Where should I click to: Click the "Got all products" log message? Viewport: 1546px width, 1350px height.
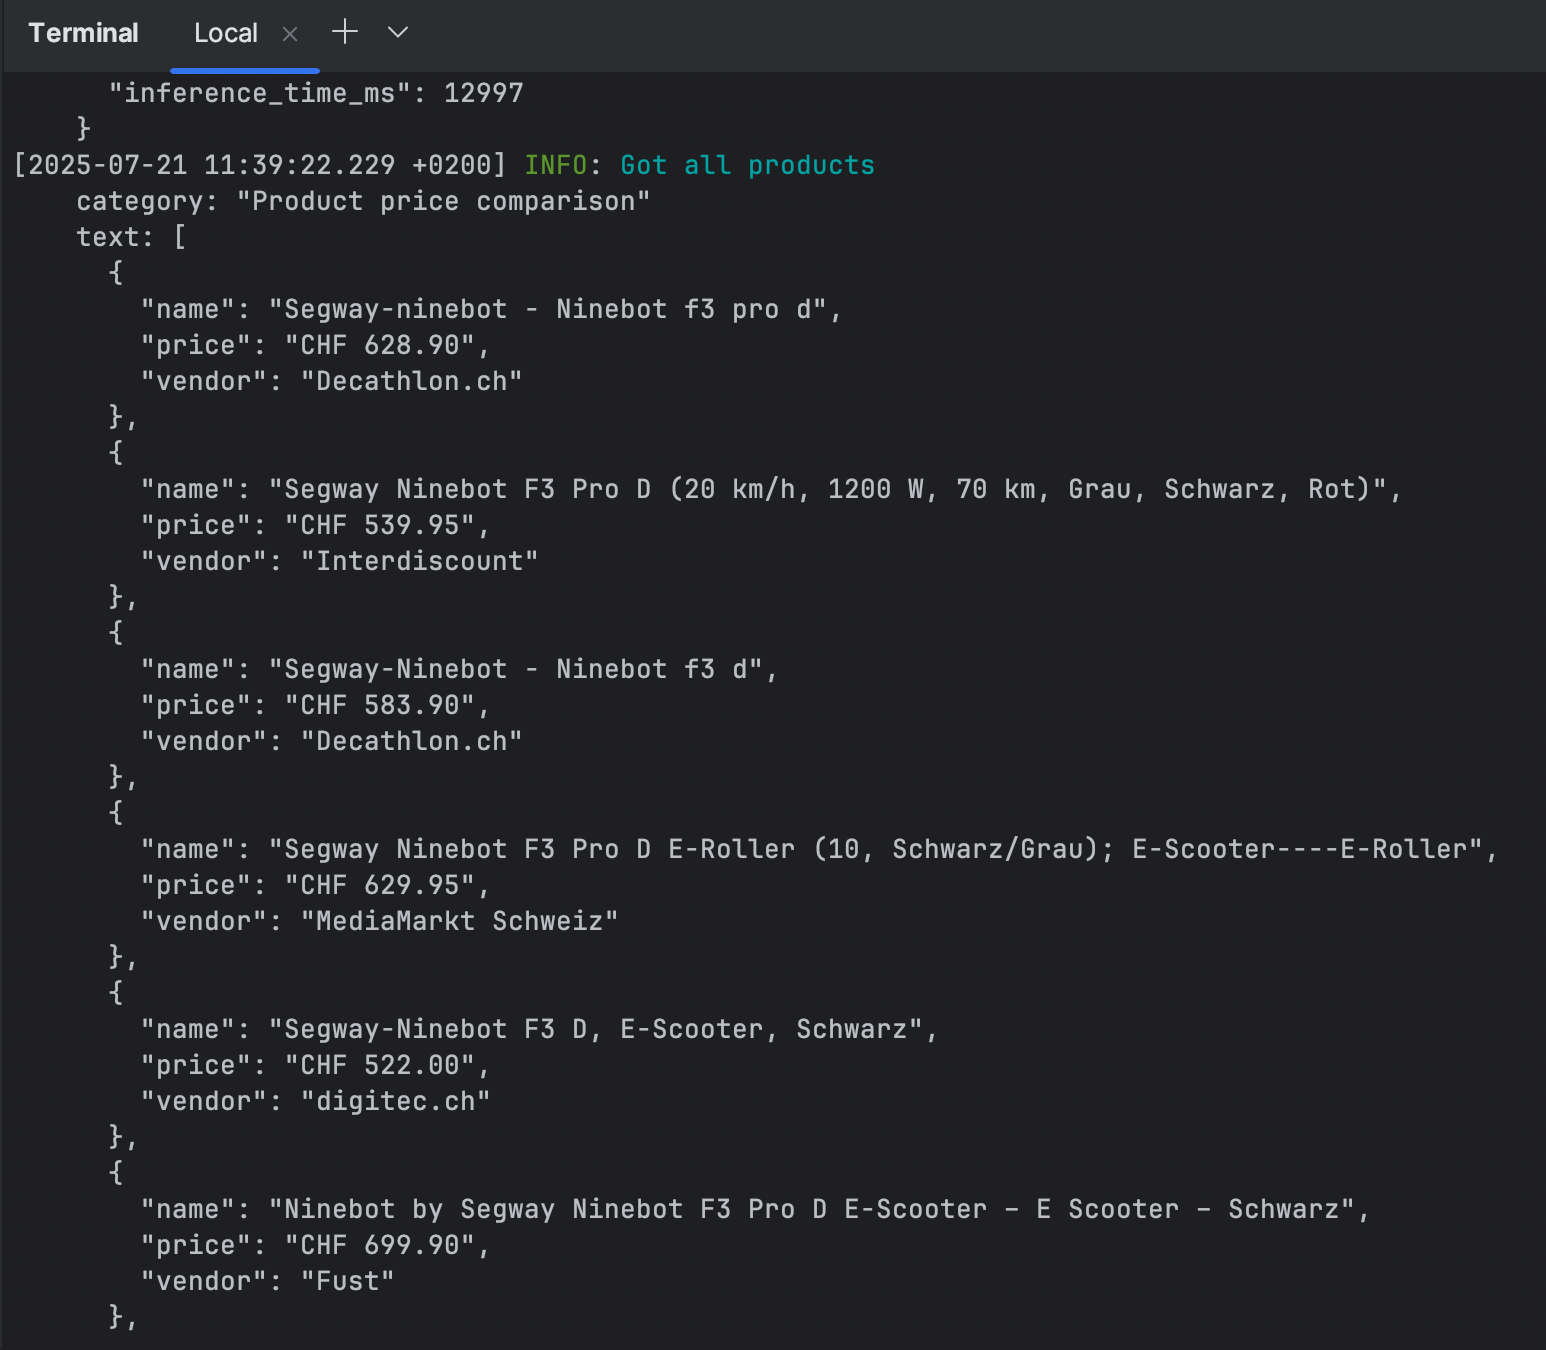coord(748,165)
